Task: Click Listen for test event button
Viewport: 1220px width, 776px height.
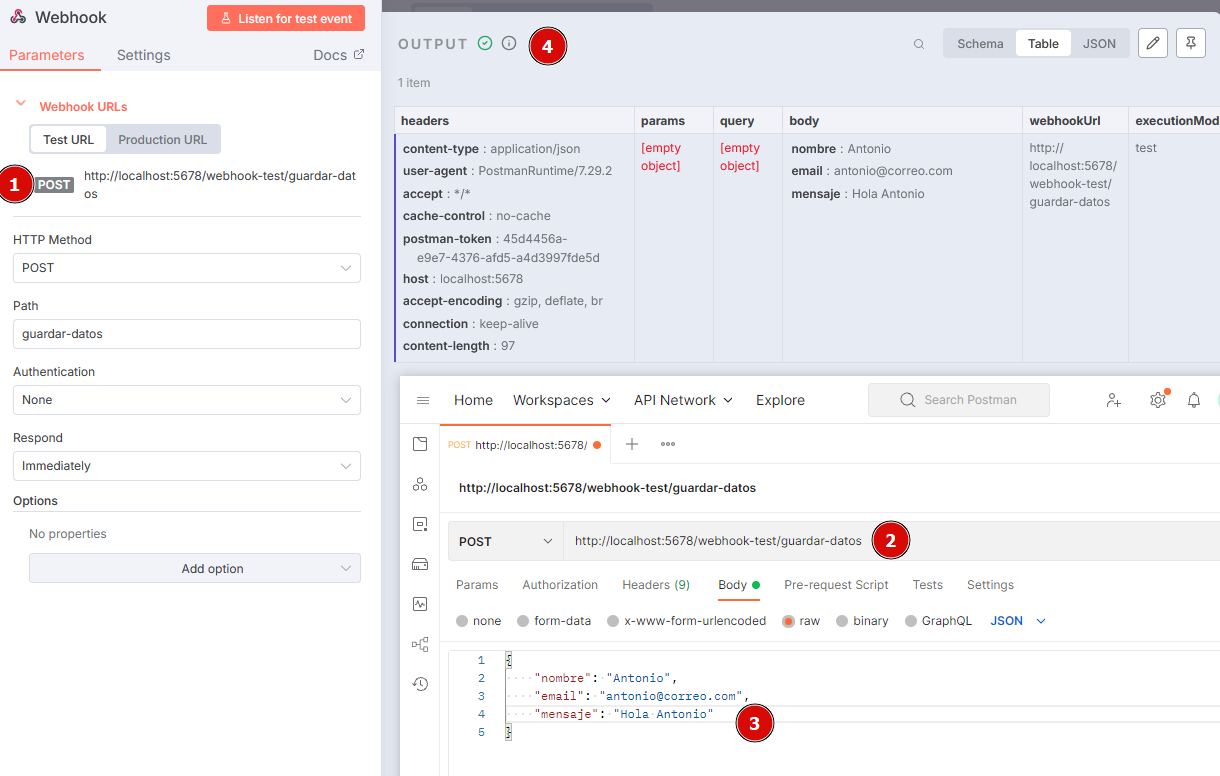Action: tap(286, 18)
